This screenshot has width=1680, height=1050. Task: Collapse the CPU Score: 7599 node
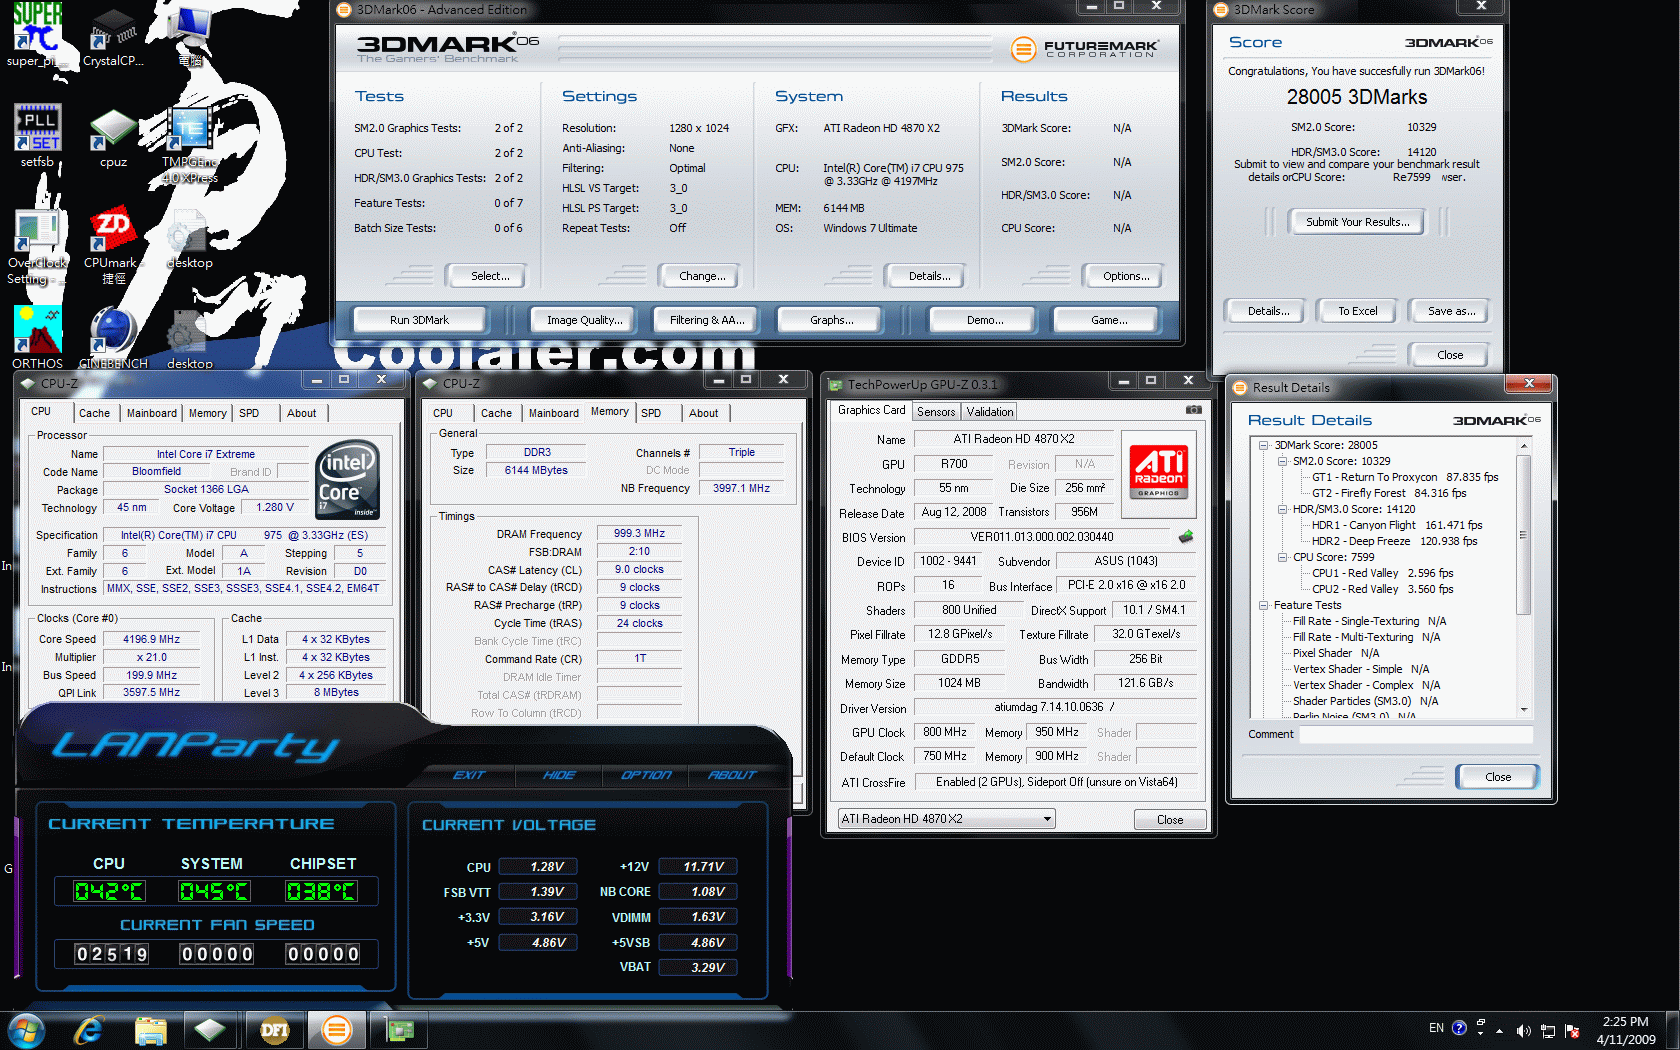(1282, 557)
